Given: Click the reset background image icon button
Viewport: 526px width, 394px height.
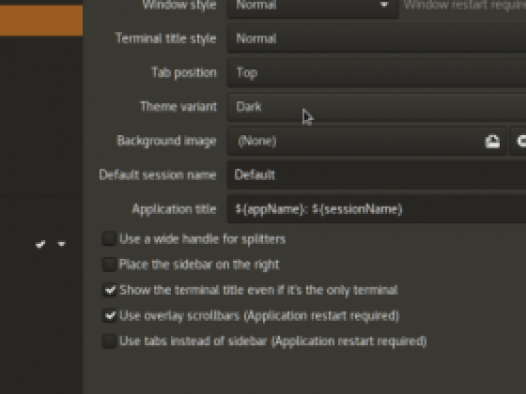Looking at the screenshot, I should click(518, 141).
